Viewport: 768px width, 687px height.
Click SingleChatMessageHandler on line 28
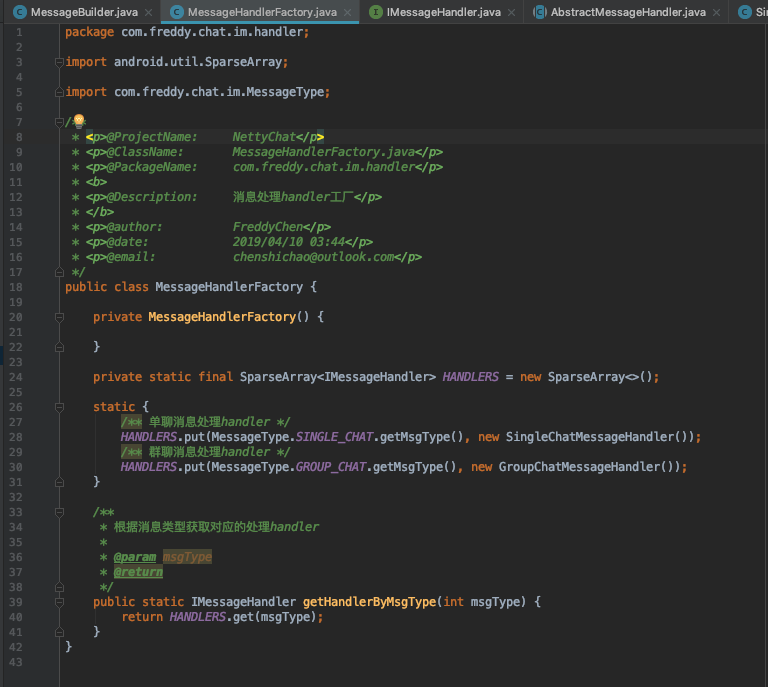point(590,437)
